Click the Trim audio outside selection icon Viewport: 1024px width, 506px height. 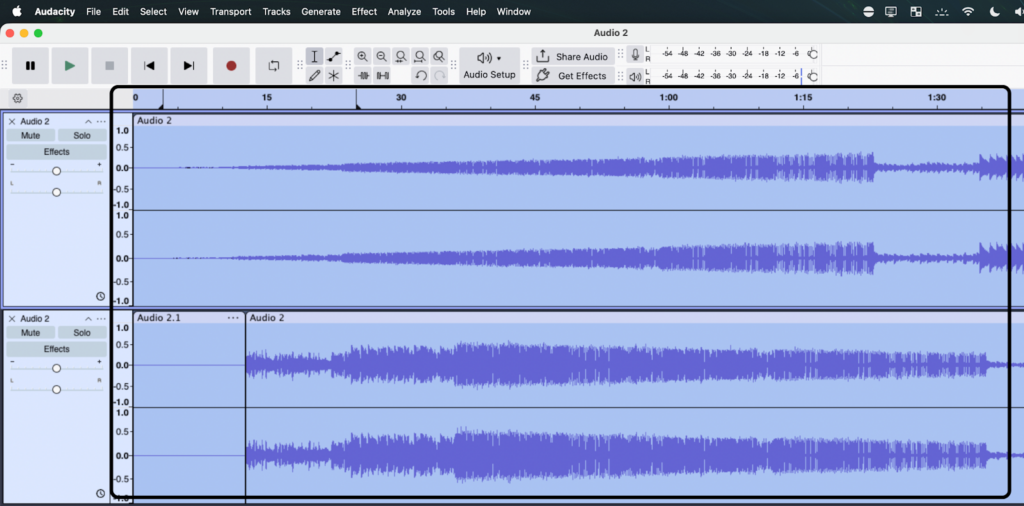tap(362, 76)
